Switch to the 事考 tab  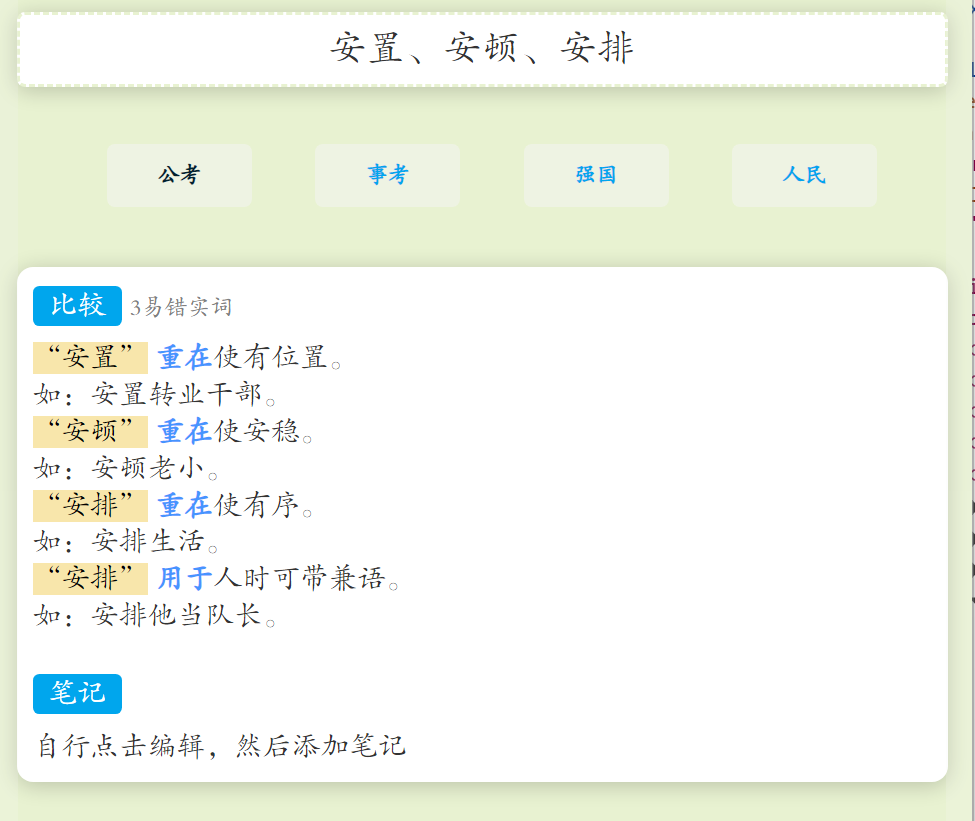coord(387,175)
